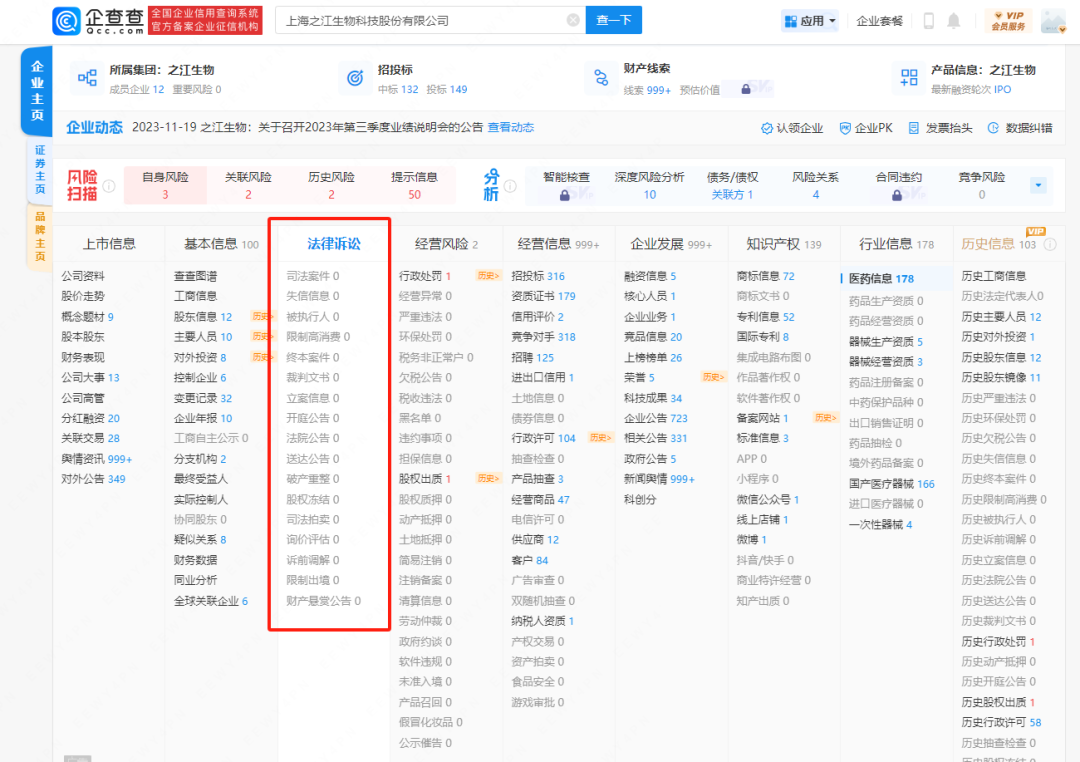This screenshot has width=1080, height=762.
Task: Click 最新融资轮次 IPO link
Action: 971,90
